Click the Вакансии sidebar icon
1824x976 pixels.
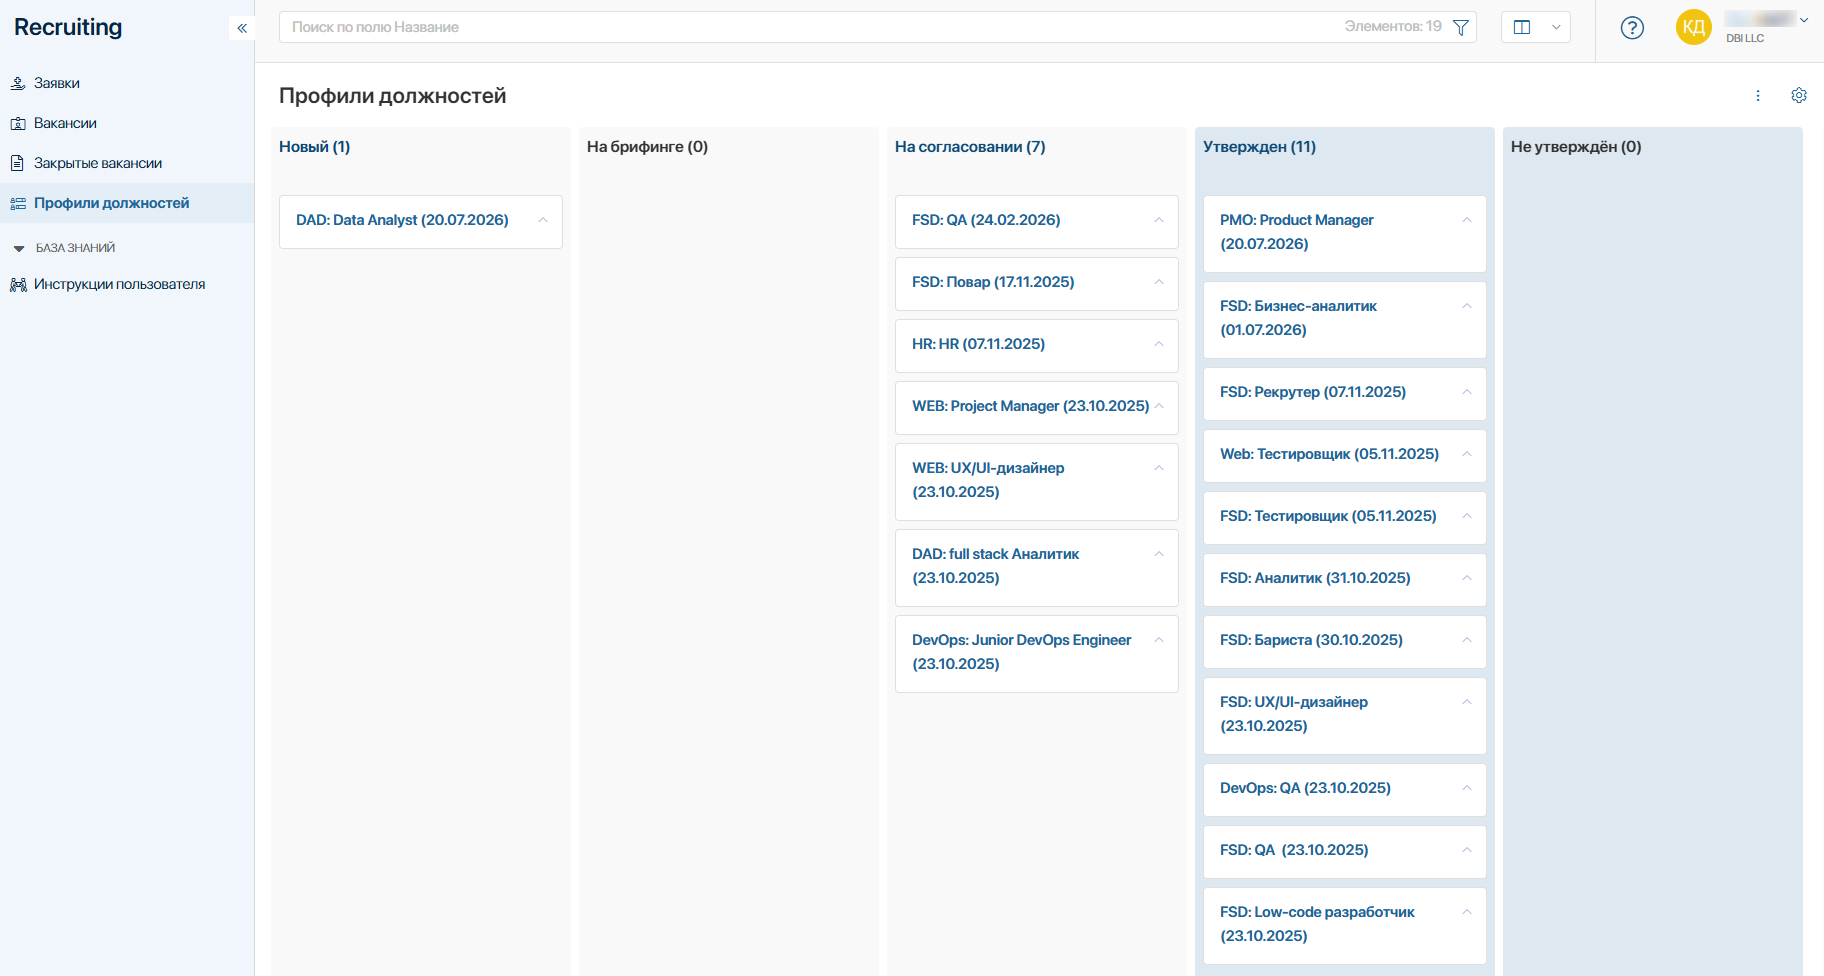(x=18, y=123)
